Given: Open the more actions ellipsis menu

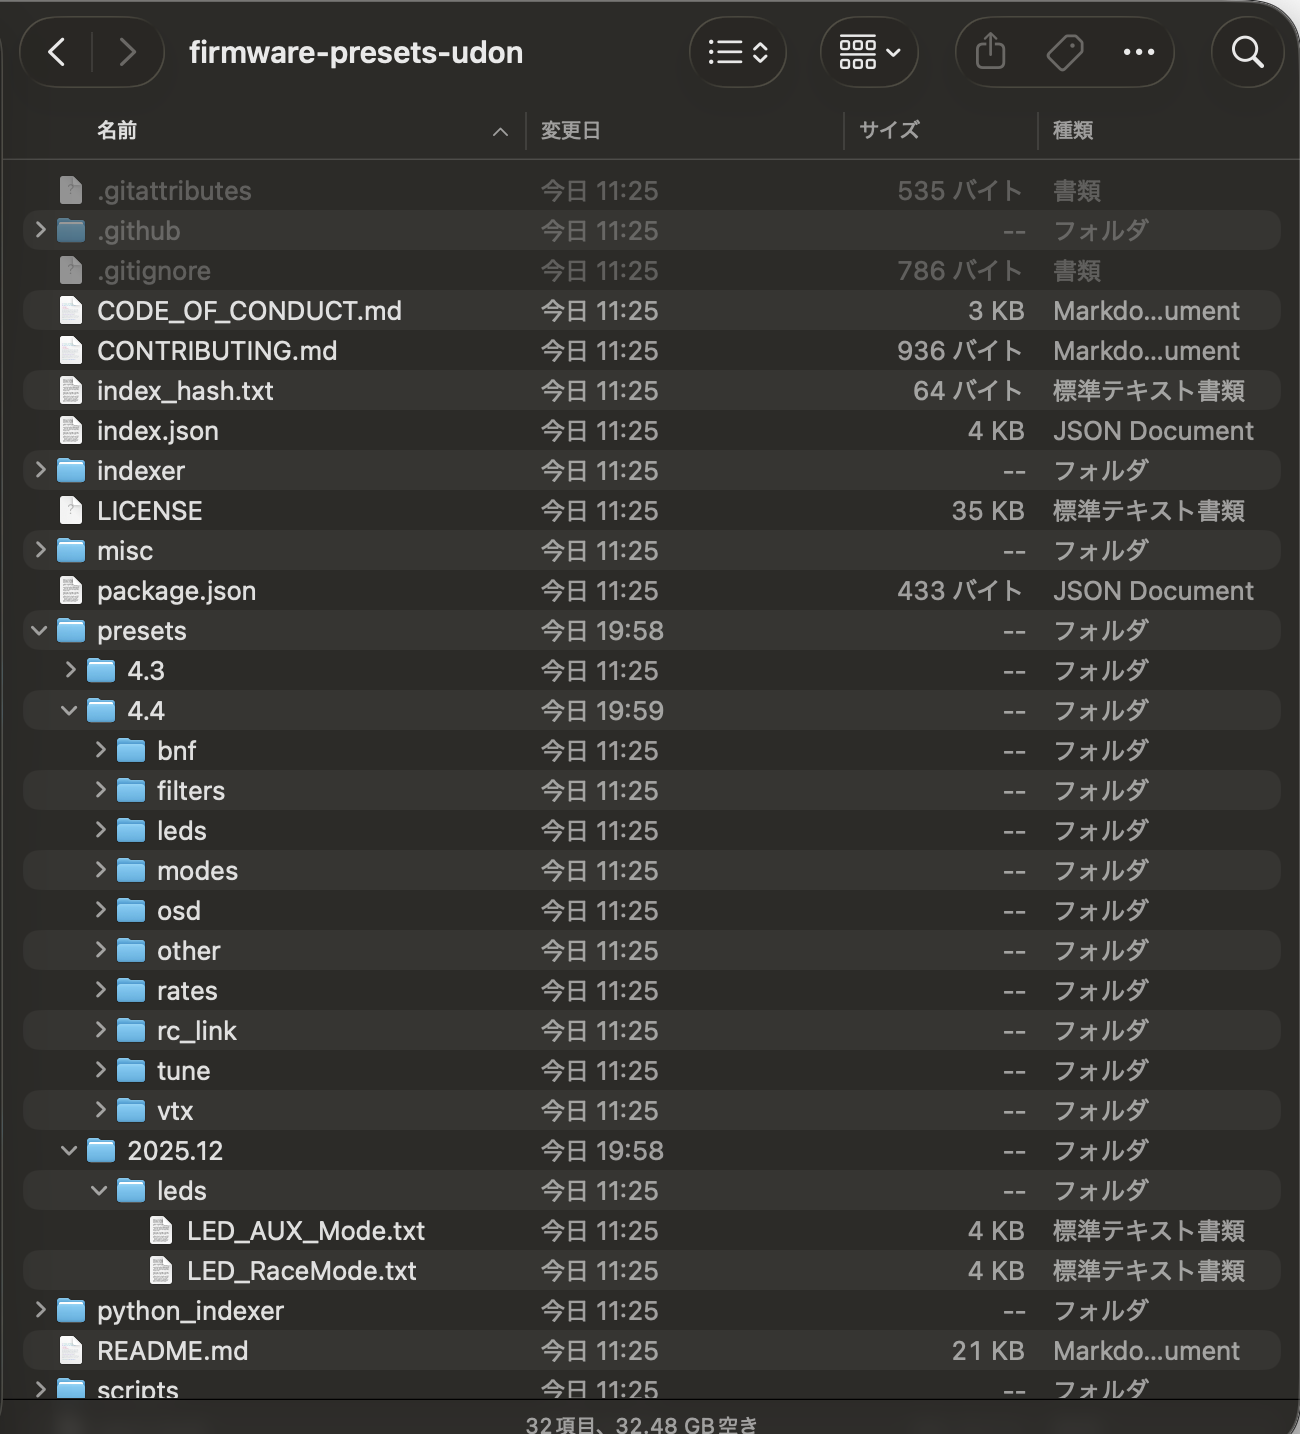Looking at the screenshot, I should [x=1138, y=52].
